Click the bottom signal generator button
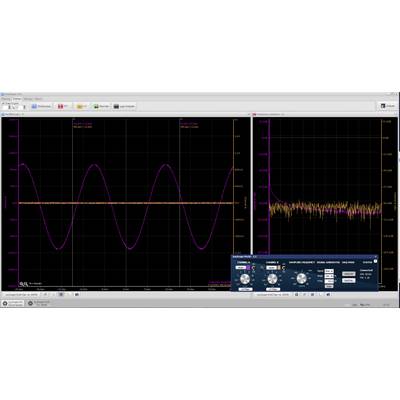This screenshot has width=400, height=400. pos(329,286)
